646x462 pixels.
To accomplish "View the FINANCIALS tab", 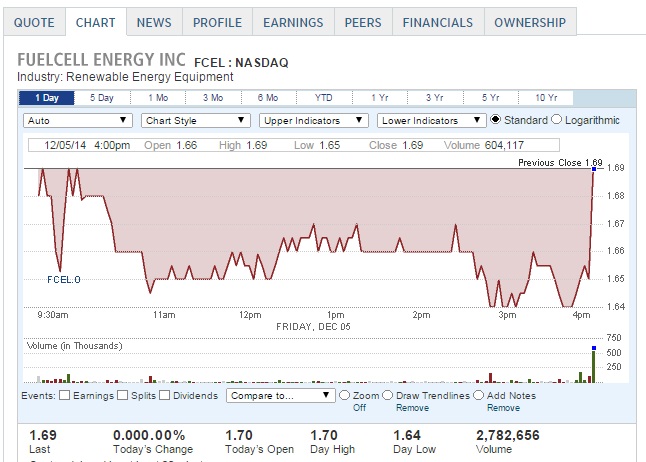I will tap(438, 22).
